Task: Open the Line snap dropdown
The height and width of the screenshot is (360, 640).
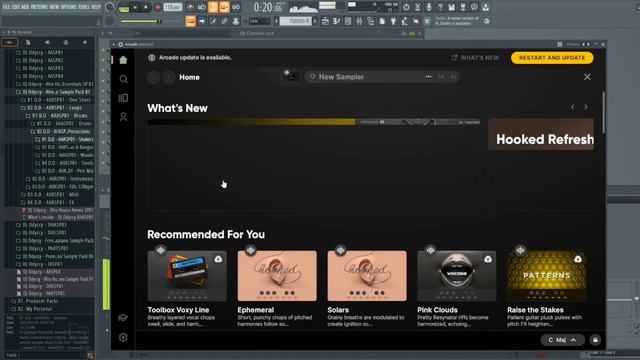Action: tap(259, 21)
